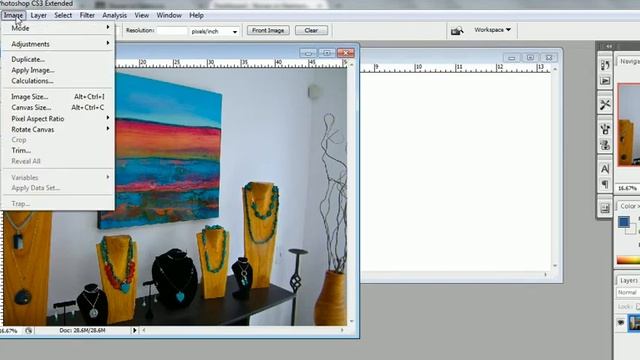Click photo window horizontal scroll right arrow

342,330
